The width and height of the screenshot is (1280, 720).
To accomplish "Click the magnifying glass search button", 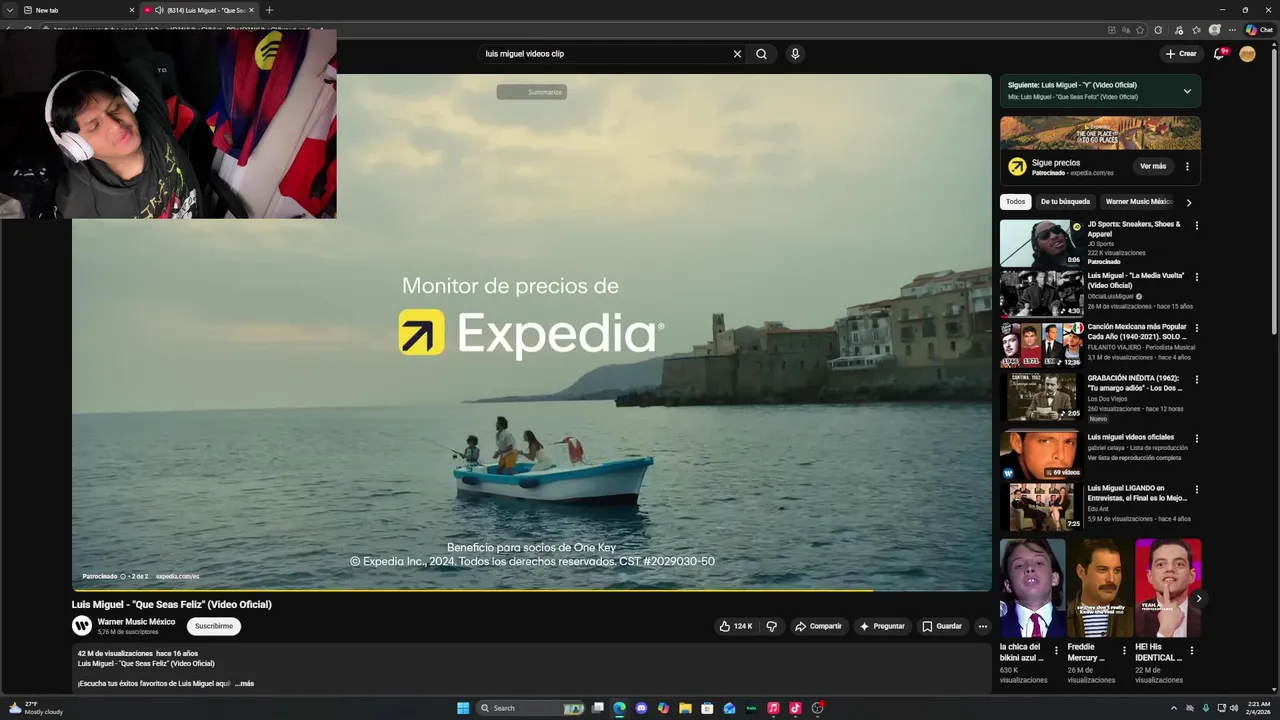I will click(761, 54).
